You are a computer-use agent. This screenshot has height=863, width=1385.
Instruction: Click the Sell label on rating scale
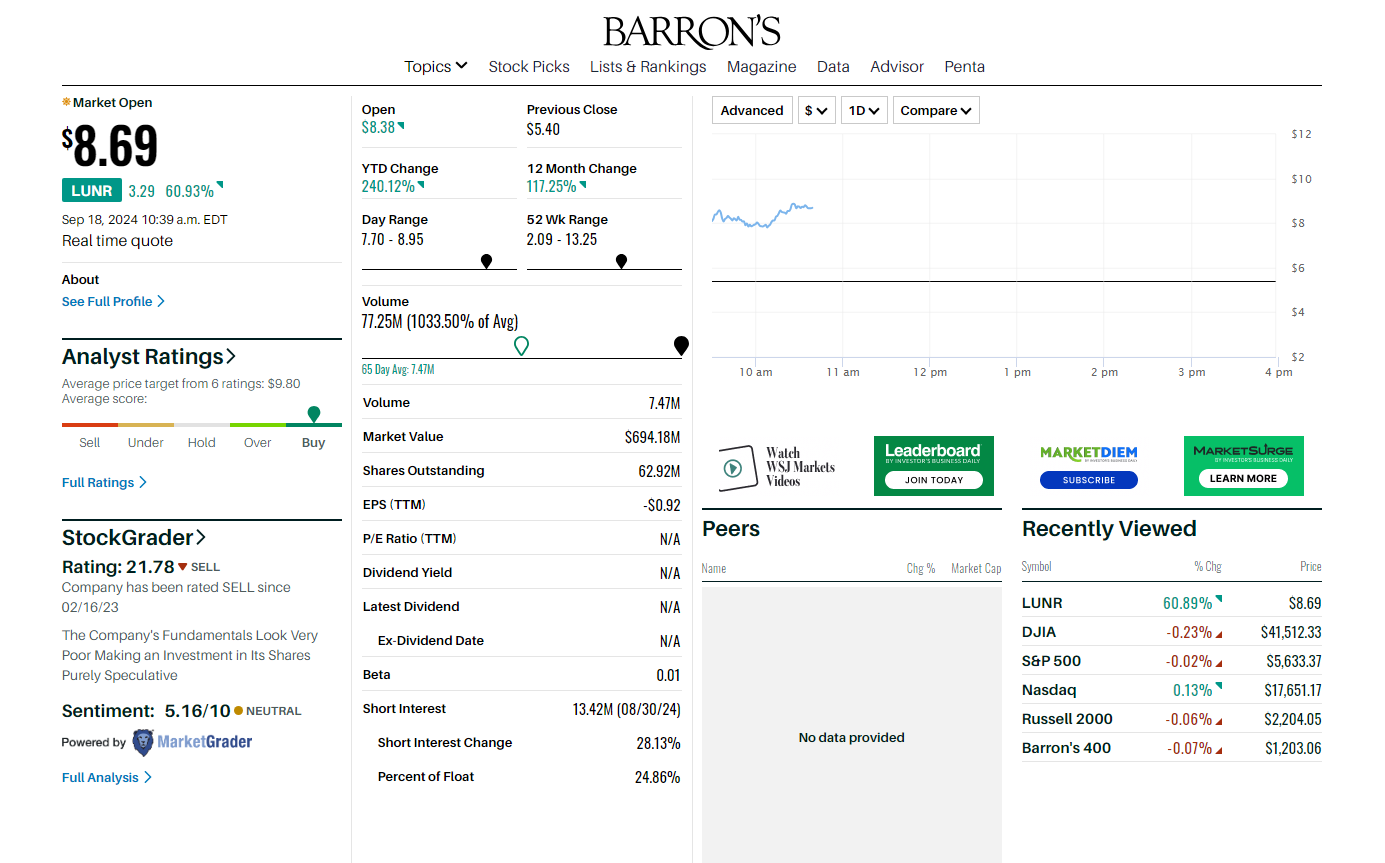click(x=90, y=442)
